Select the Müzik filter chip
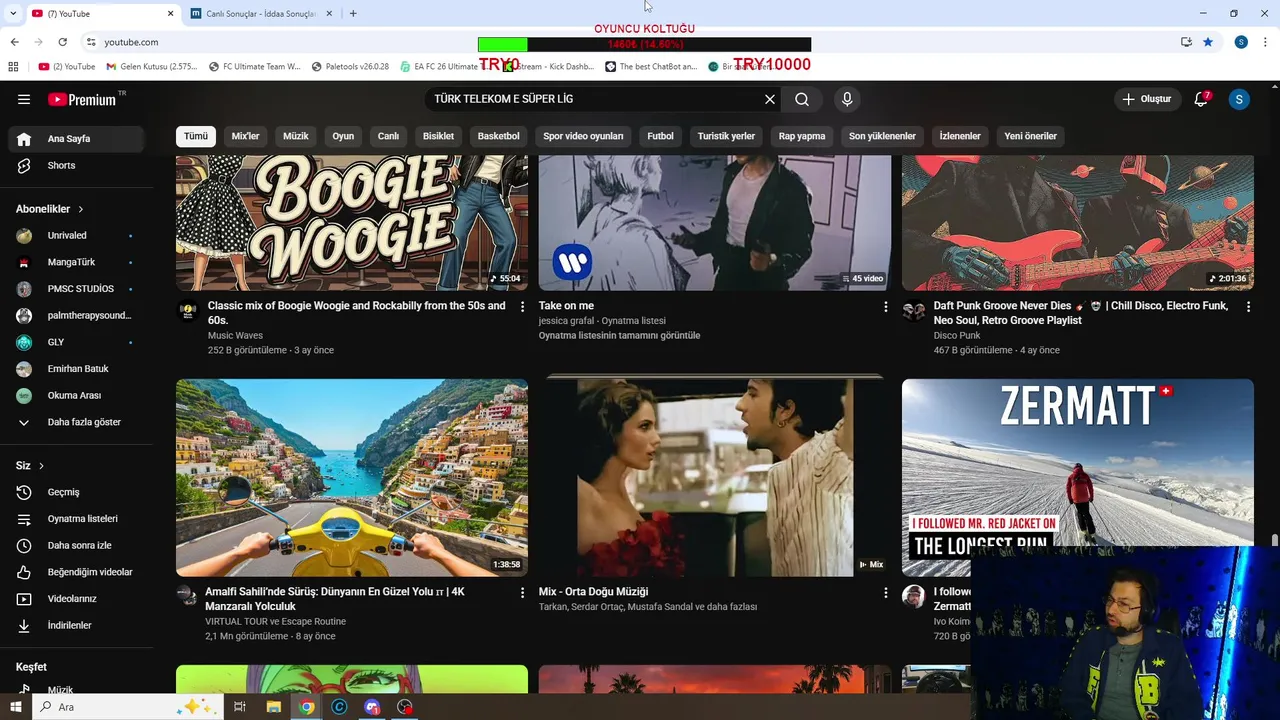1280x720 pixels. coord(296,136)
